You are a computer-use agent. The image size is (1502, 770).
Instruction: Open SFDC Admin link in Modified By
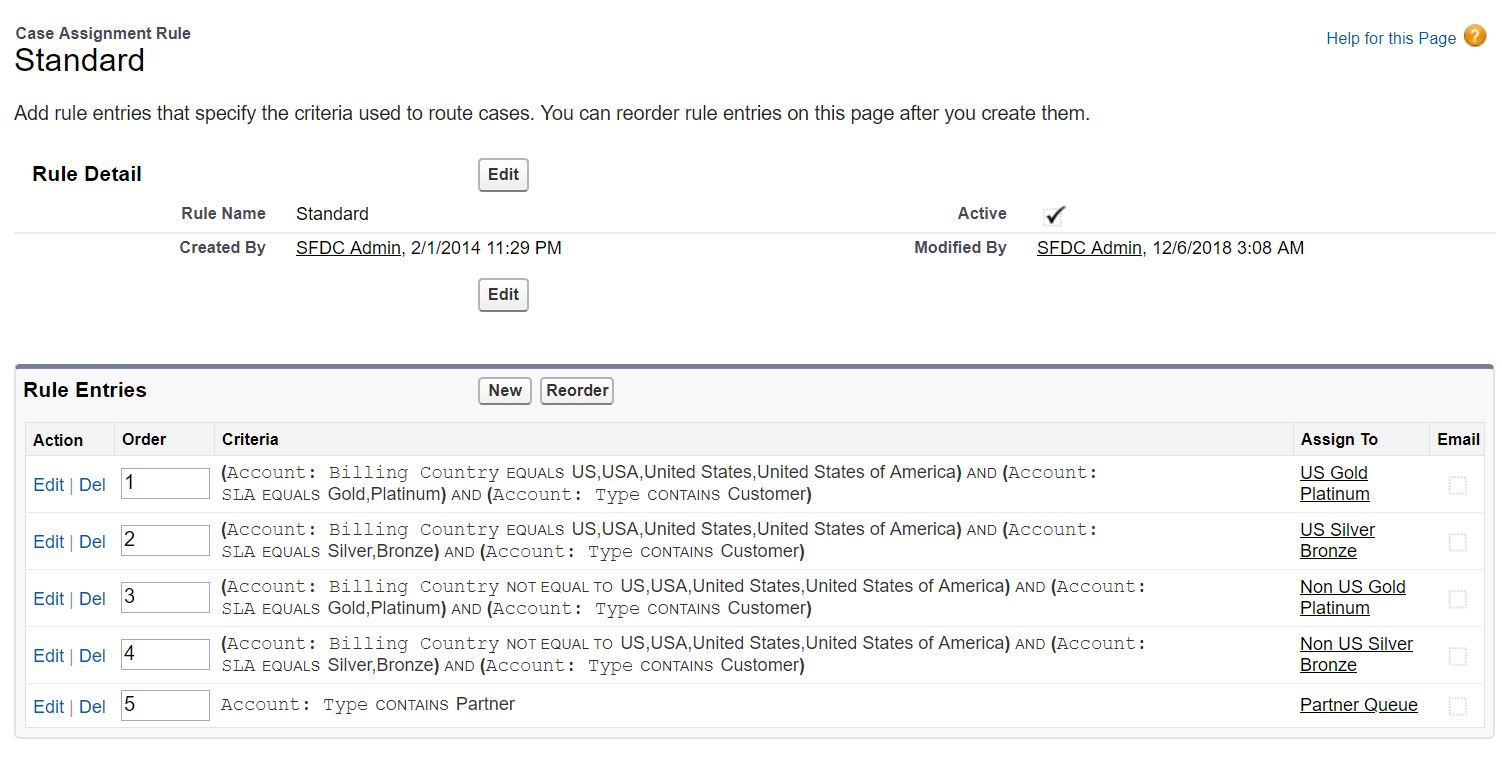point(1089,248)
